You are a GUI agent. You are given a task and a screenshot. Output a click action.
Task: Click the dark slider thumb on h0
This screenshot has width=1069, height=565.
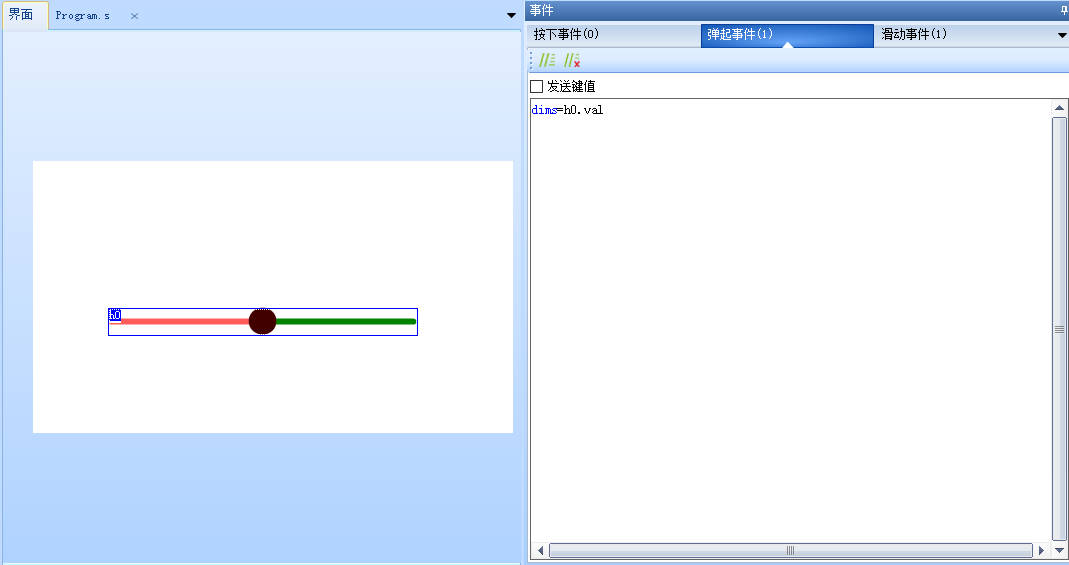[x=262, y=321]
